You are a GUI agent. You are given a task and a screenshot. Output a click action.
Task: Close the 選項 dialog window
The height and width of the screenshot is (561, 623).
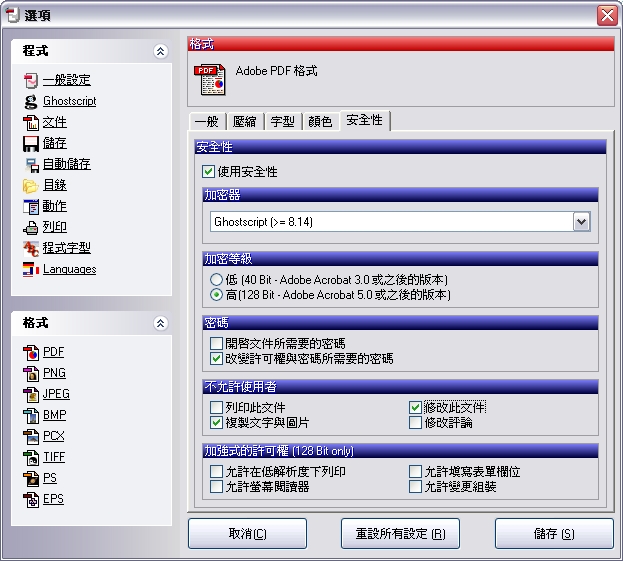[607, 16]
